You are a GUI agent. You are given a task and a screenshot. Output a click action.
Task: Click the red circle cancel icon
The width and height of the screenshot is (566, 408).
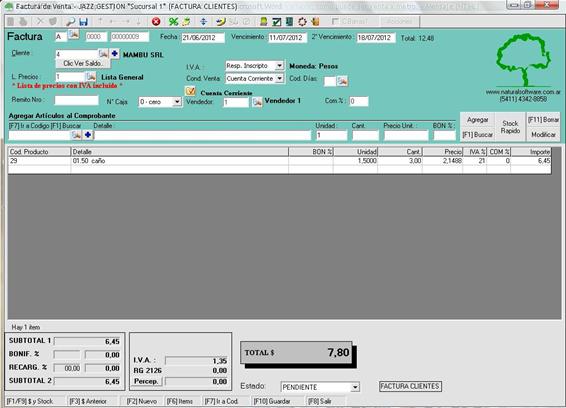click(156, 22)
